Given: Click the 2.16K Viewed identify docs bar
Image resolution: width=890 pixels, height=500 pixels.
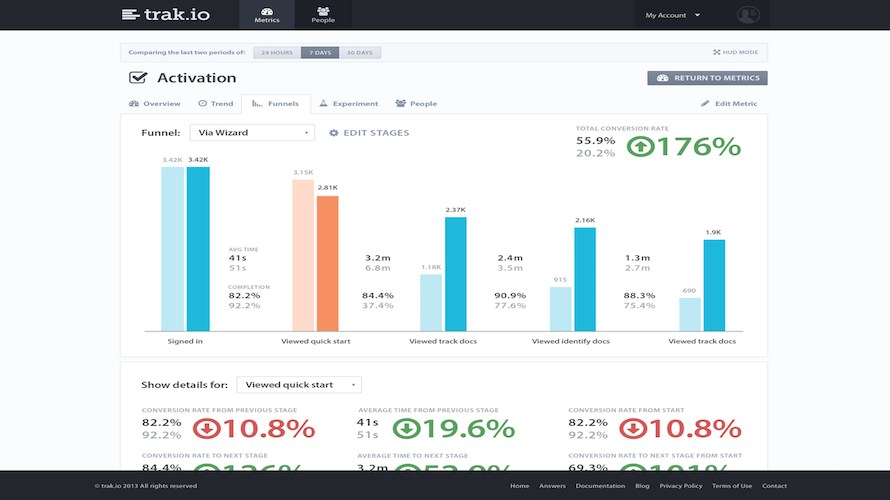Looking at the screenshot, I should point(585,279).
